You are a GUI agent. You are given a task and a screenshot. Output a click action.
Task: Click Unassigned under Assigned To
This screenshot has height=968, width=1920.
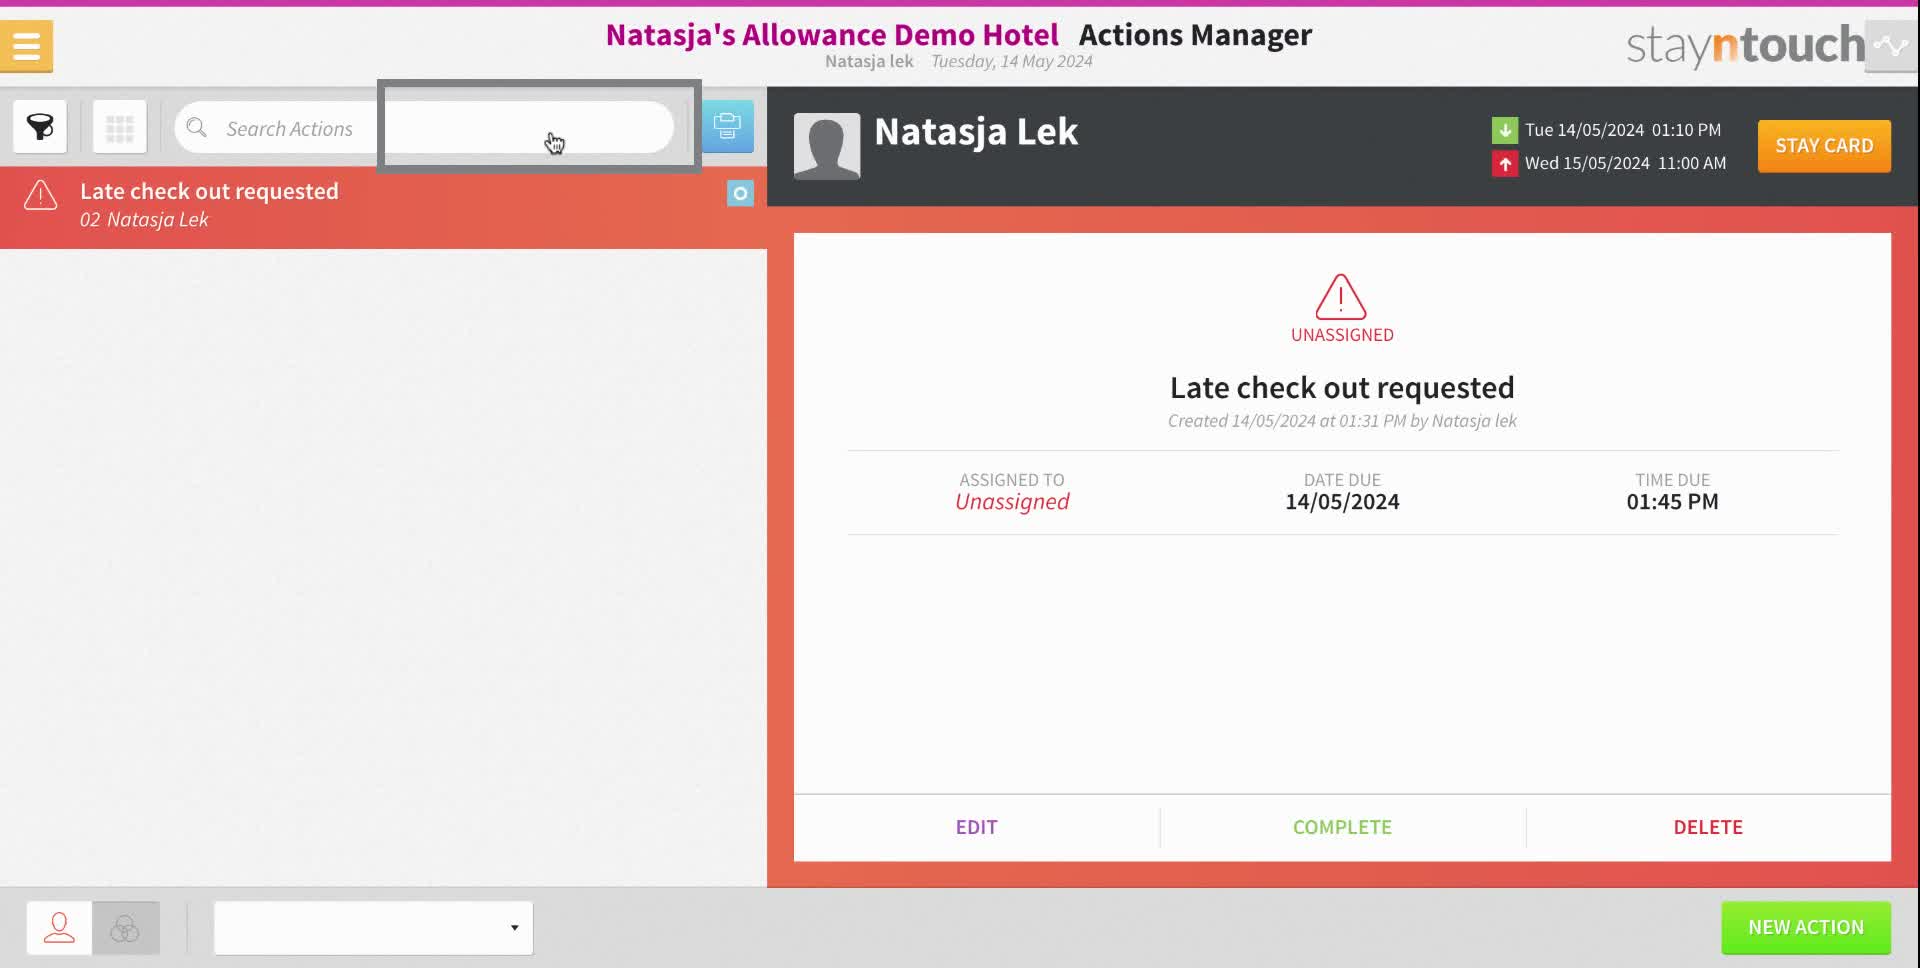[x=1012, y=502]
